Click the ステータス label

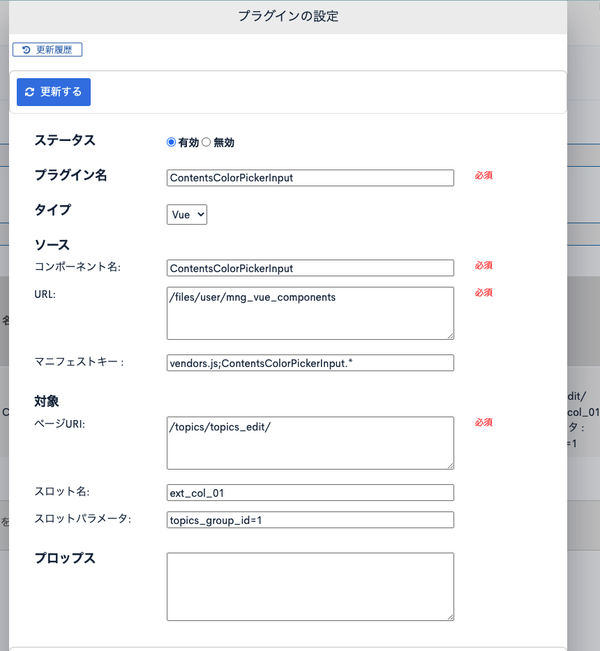[65, 140]
